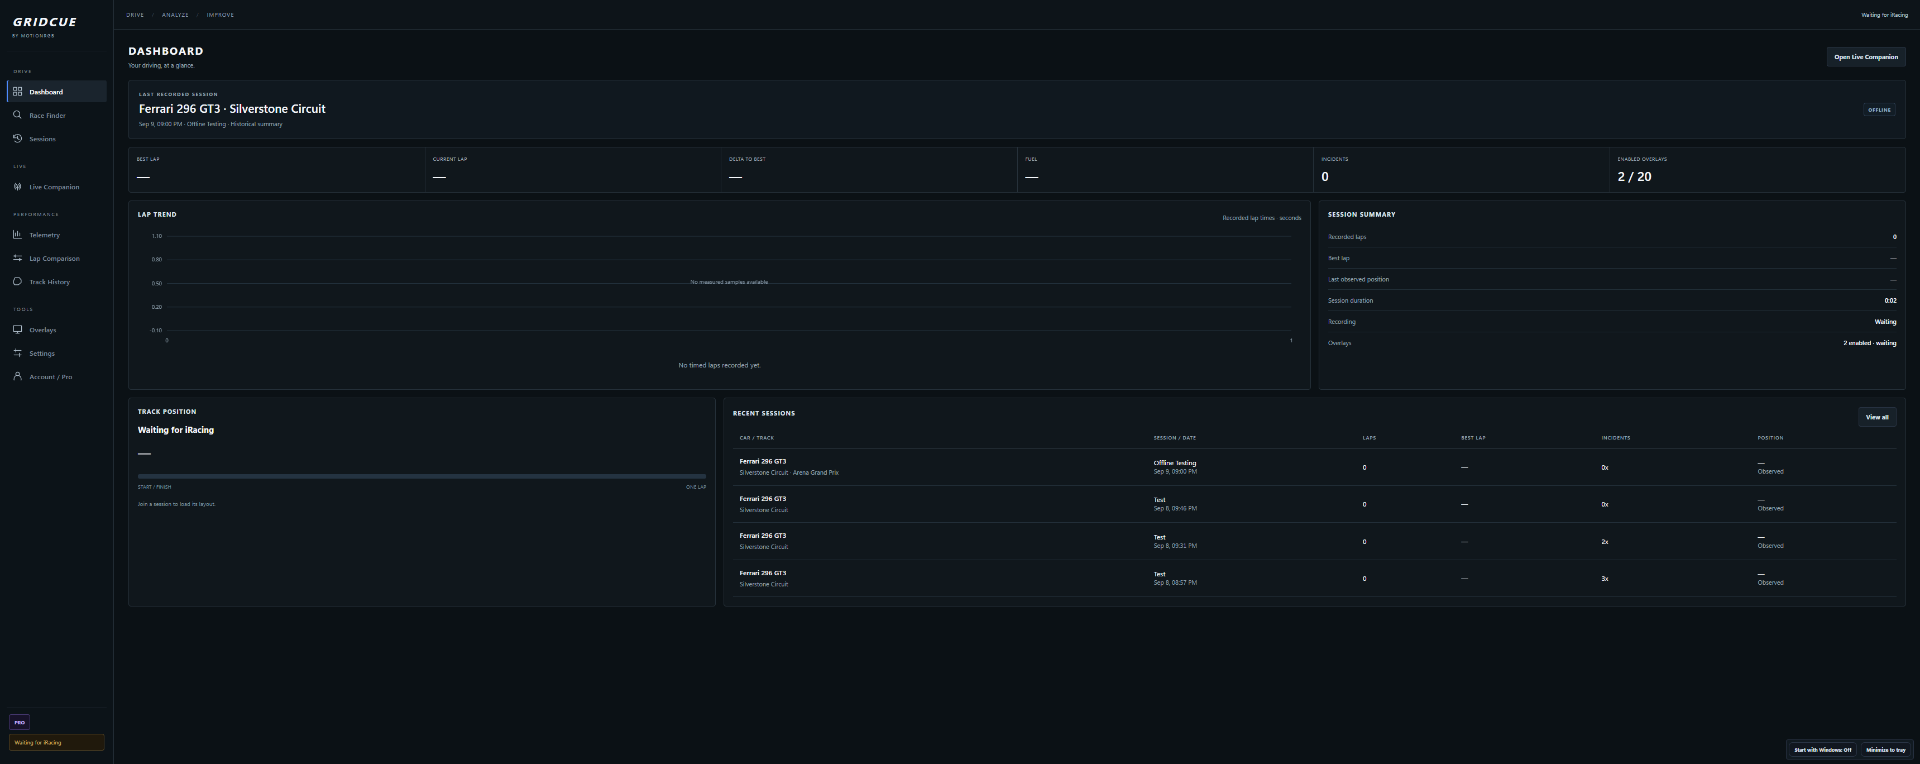Click the Delta to Best stat card
The width and height of the screenshot is (1920, 764).
tap(869, 170)
